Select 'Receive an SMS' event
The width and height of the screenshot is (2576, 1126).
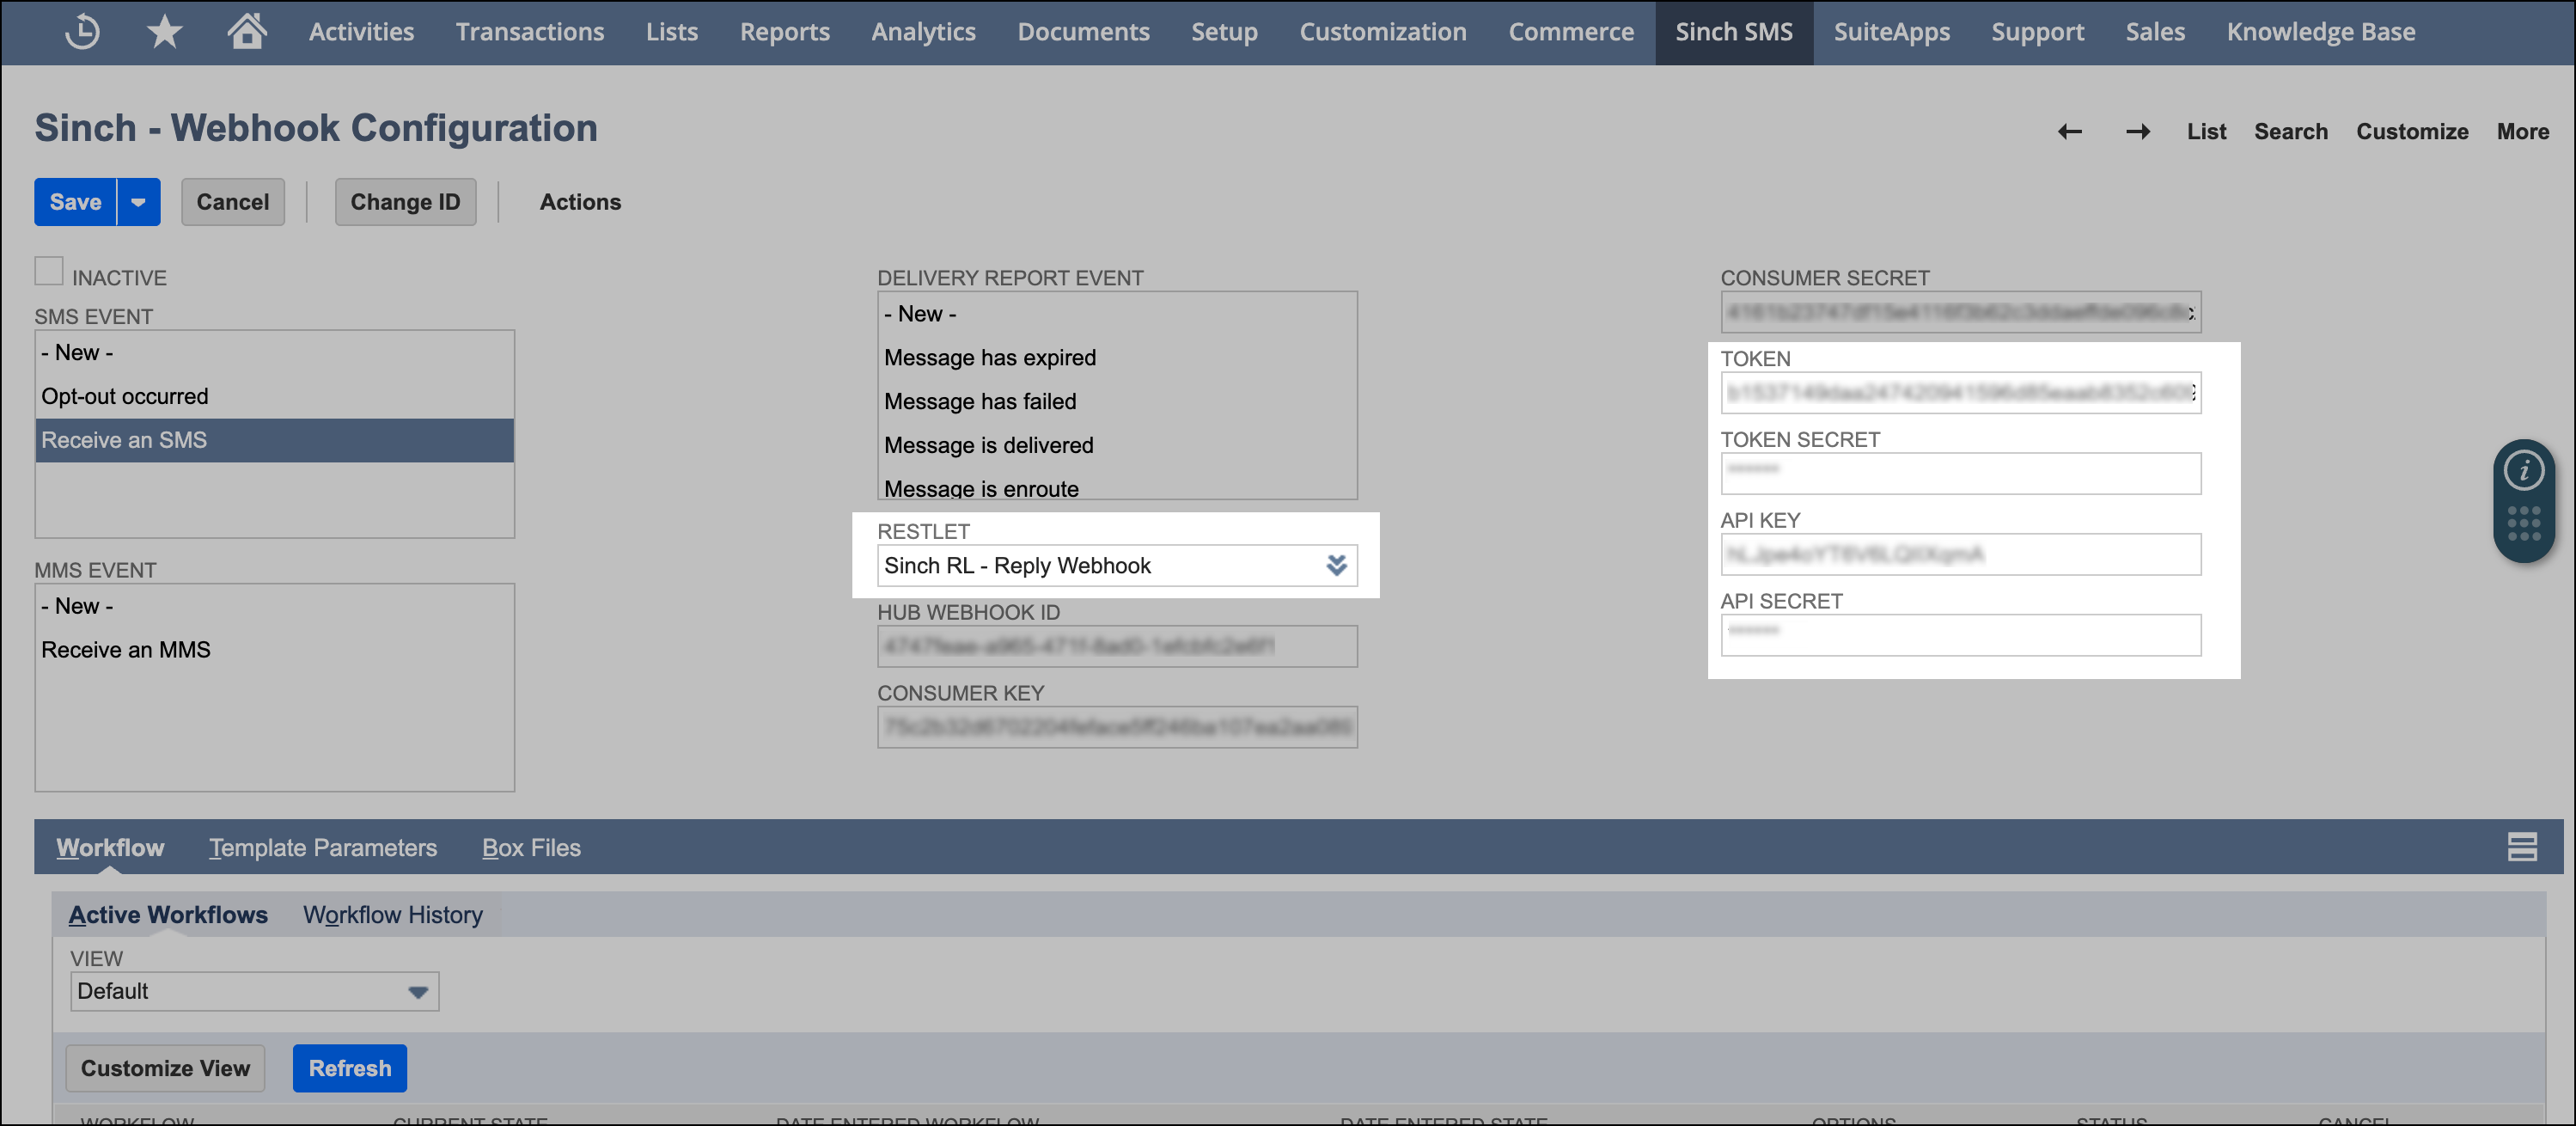(275, 441)
